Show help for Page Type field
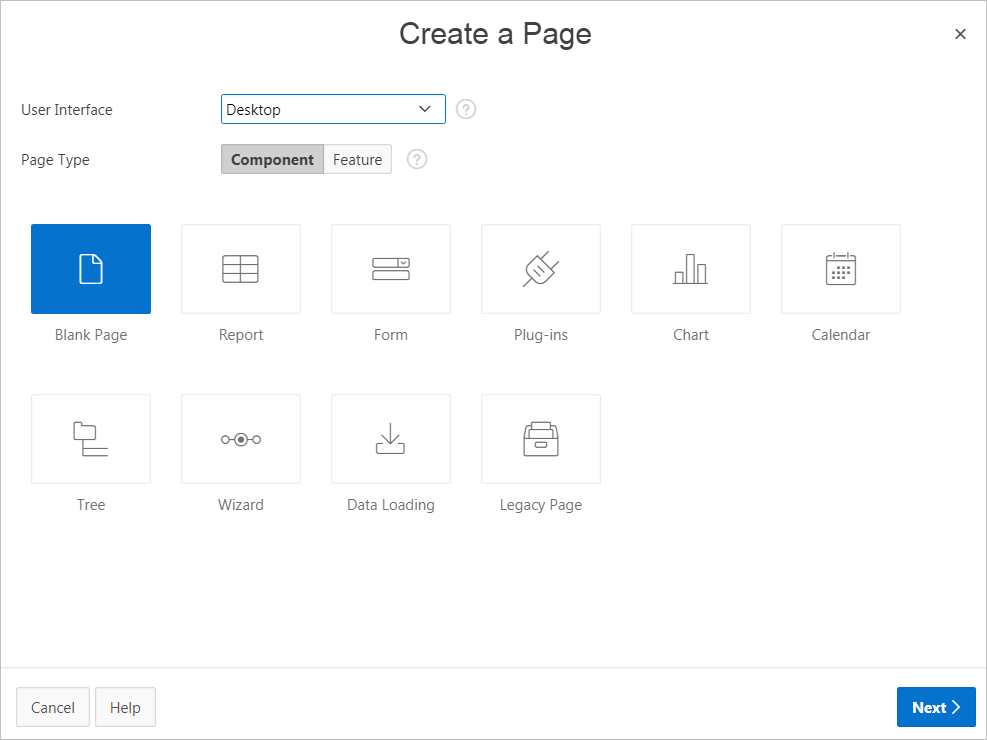The height and width of the screenshot is (740, 987). tap(417, 160)
